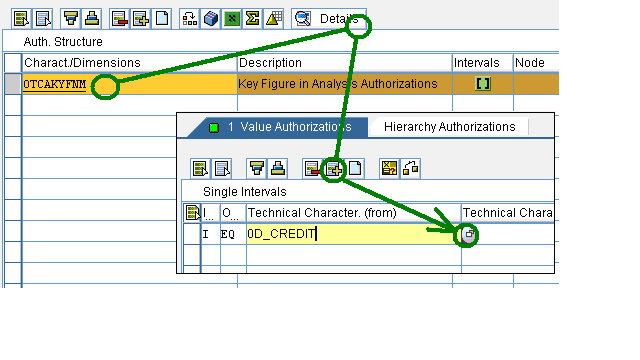The image size is (640, 360).
Task: Click stacked pyramid sort icon in Single Intervals toolbar
Action: click(x=278, y=168)
